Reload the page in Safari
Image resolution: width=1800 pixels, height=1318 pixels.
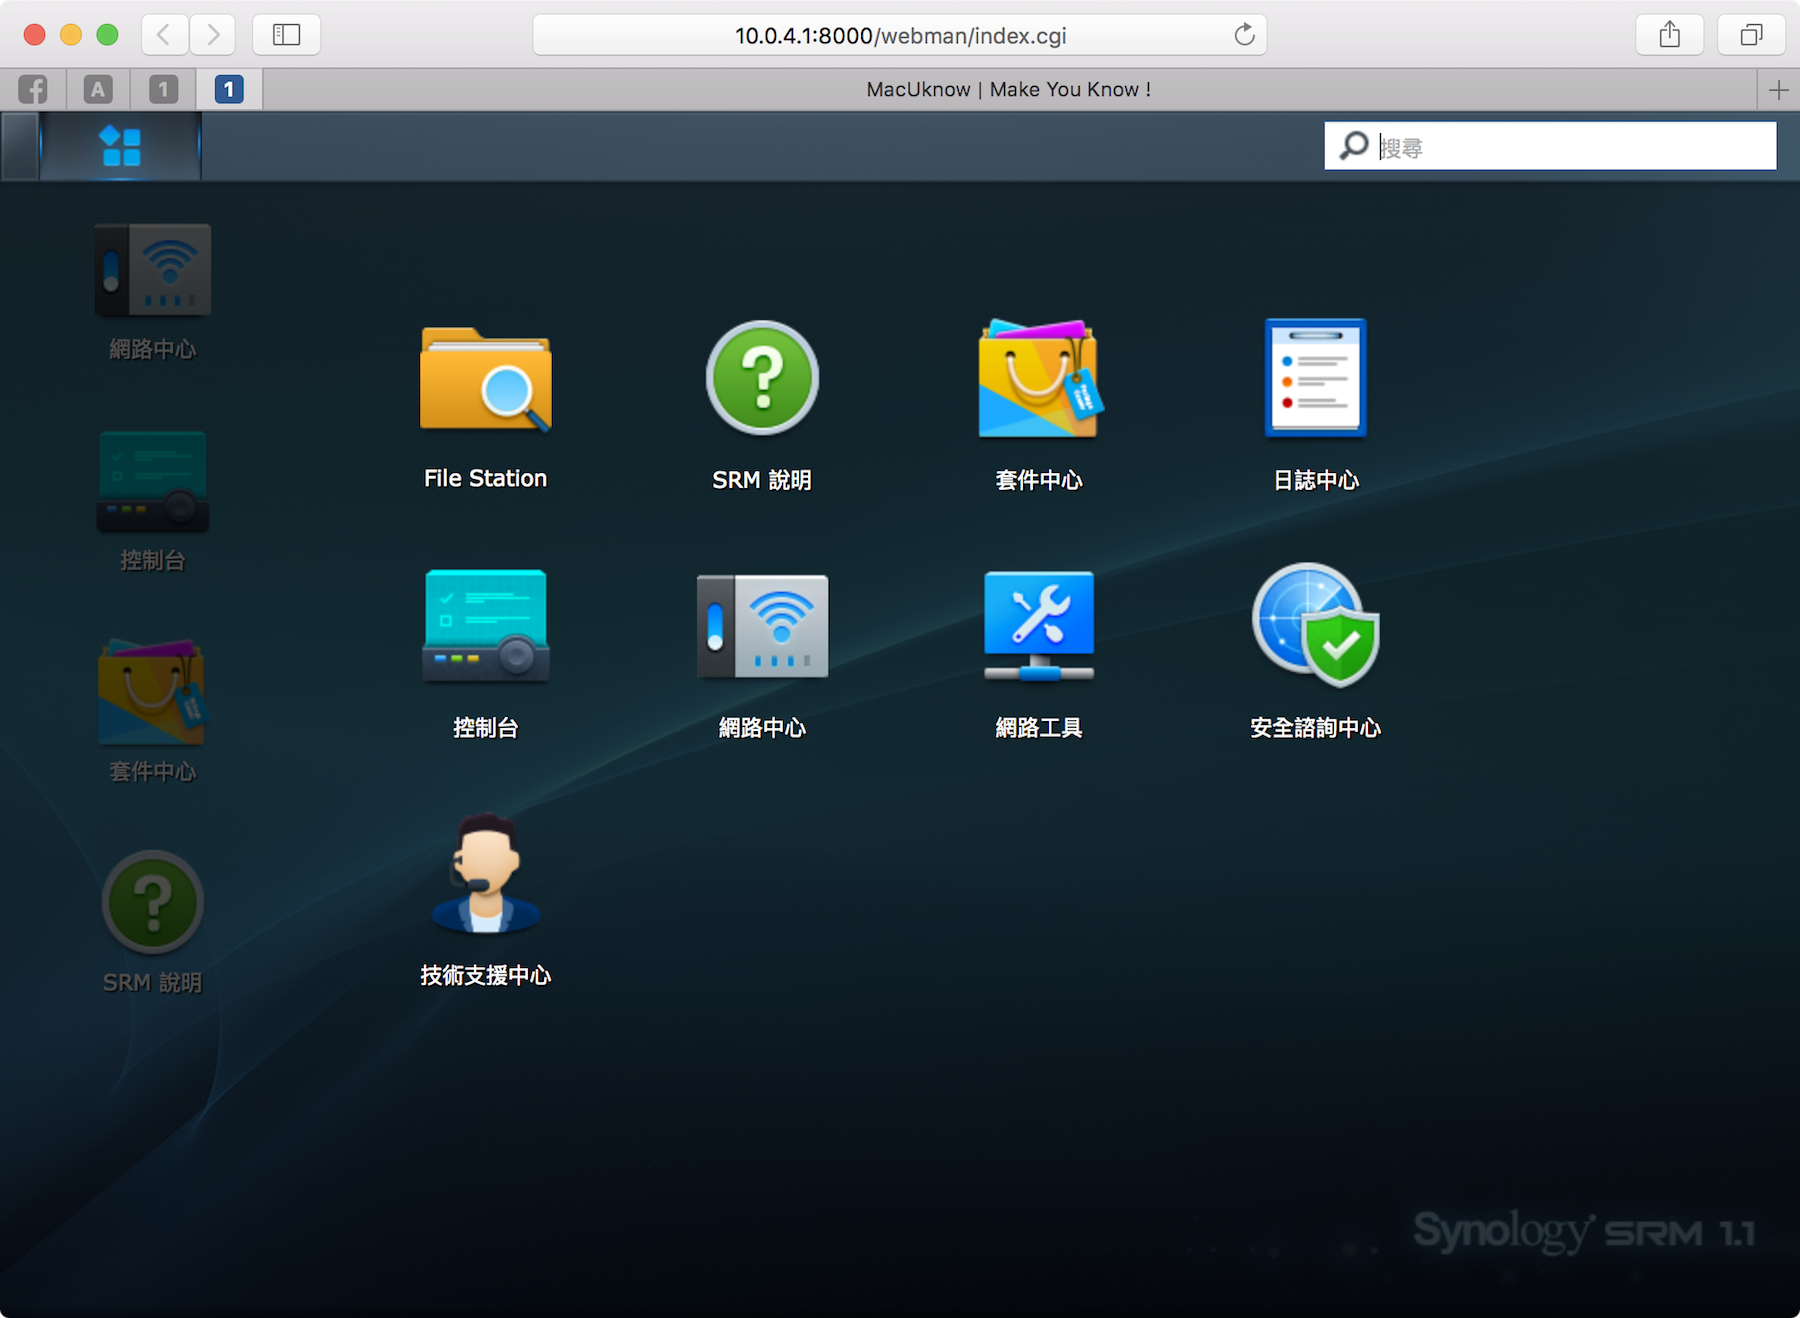[x=1244, y=35]
